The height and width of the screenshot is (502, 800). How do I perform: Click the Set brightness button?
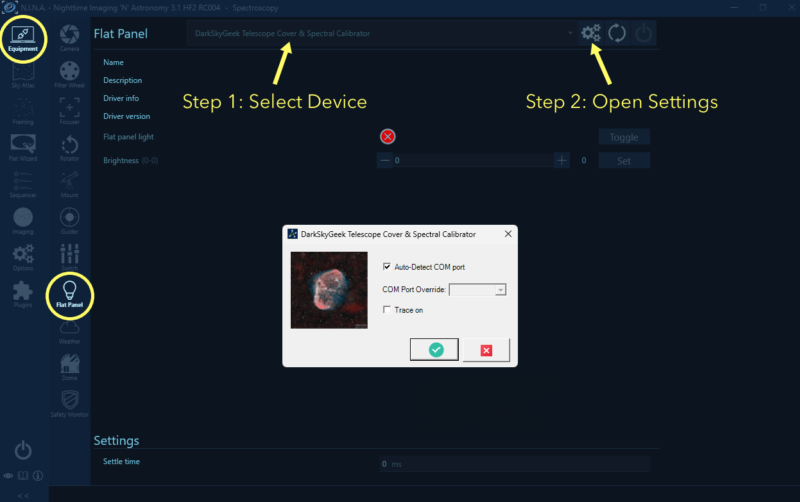624,161
